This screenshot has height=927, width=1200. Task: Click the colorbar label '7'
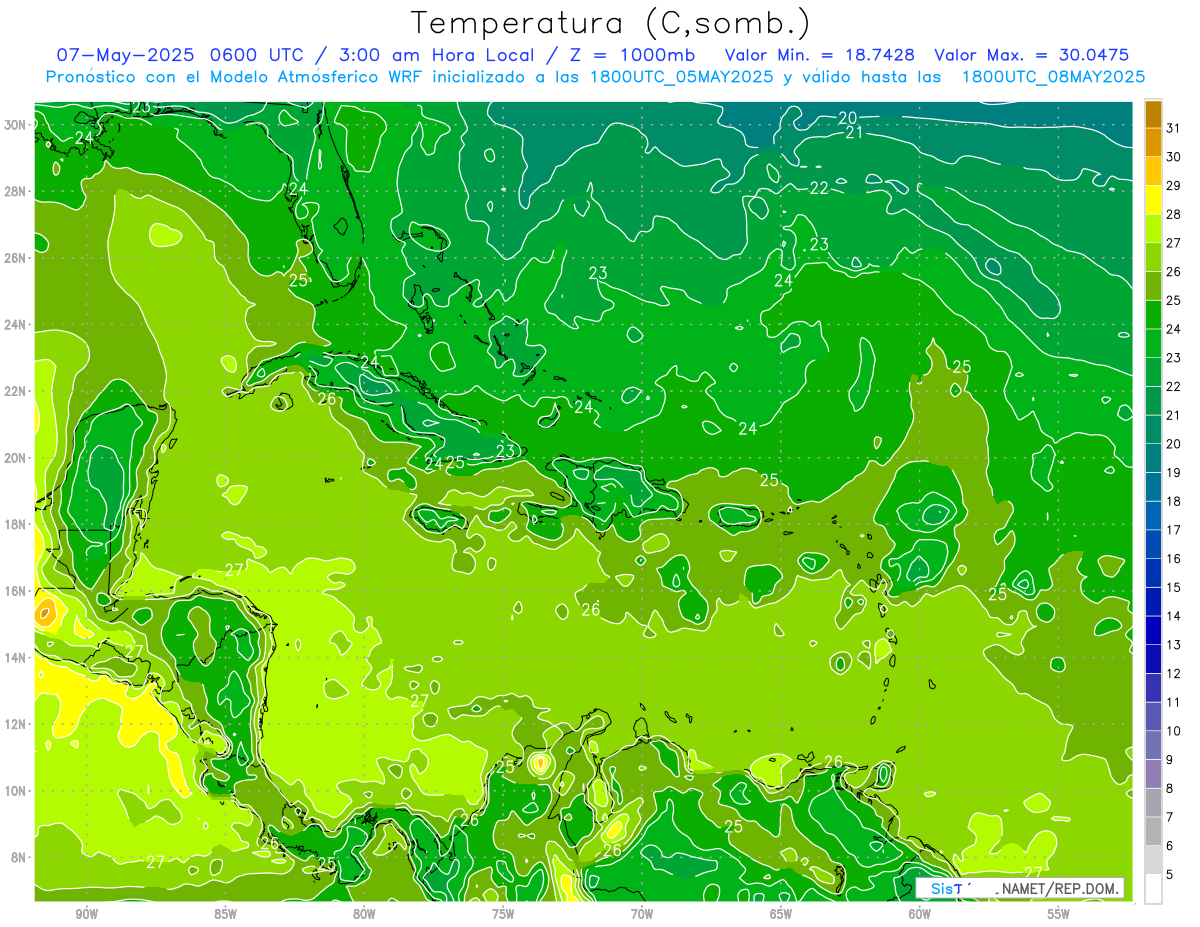tap(1170, 817)
